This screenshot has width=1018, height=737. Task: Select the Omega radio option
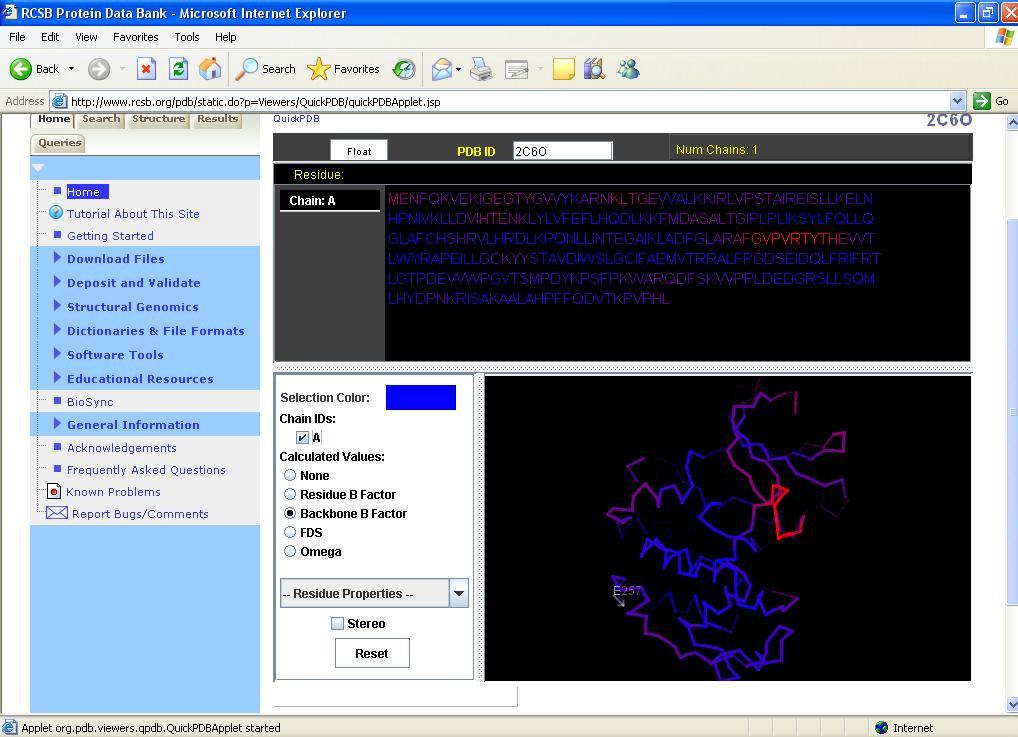point(290,551)
